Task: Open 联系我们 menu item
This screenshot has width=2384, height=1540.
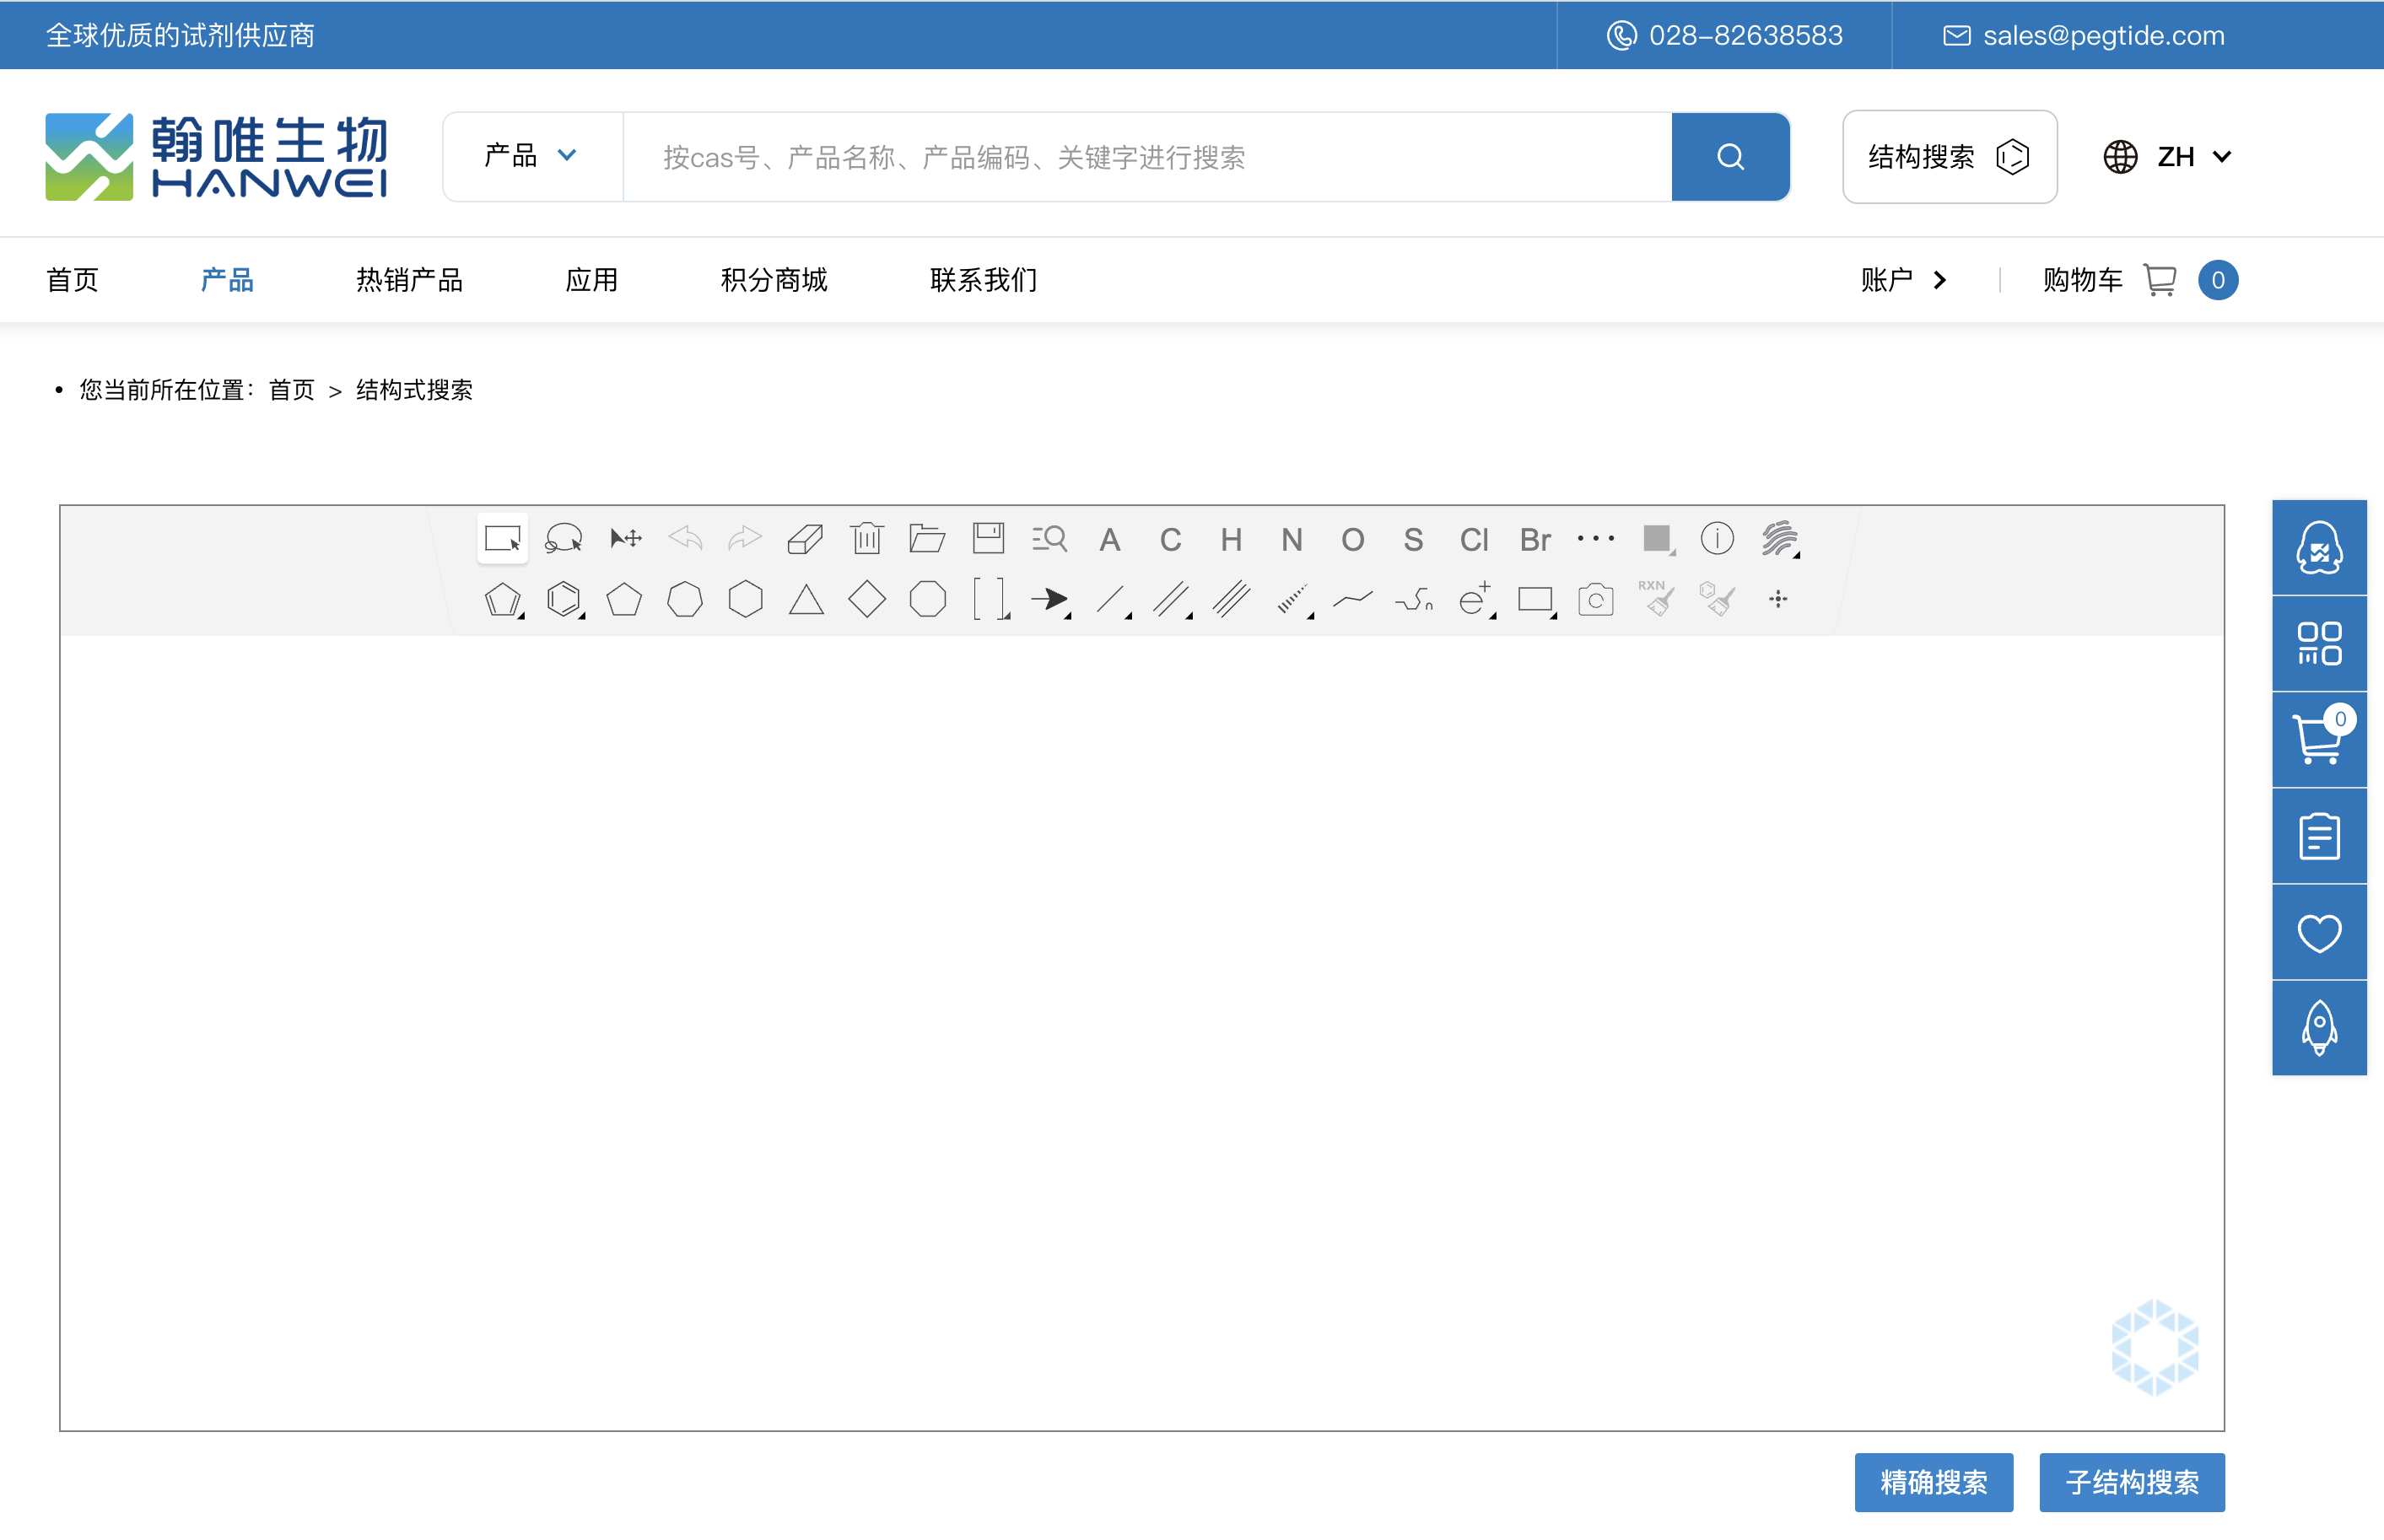Action: [984, 280]
